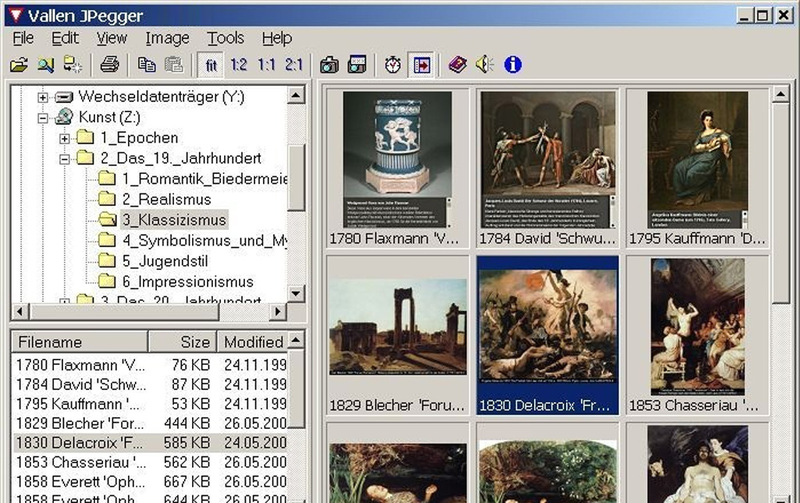Select the 667 KB Everett file row
Viewport: 800px width, 503px height.
tap(150, 482)
